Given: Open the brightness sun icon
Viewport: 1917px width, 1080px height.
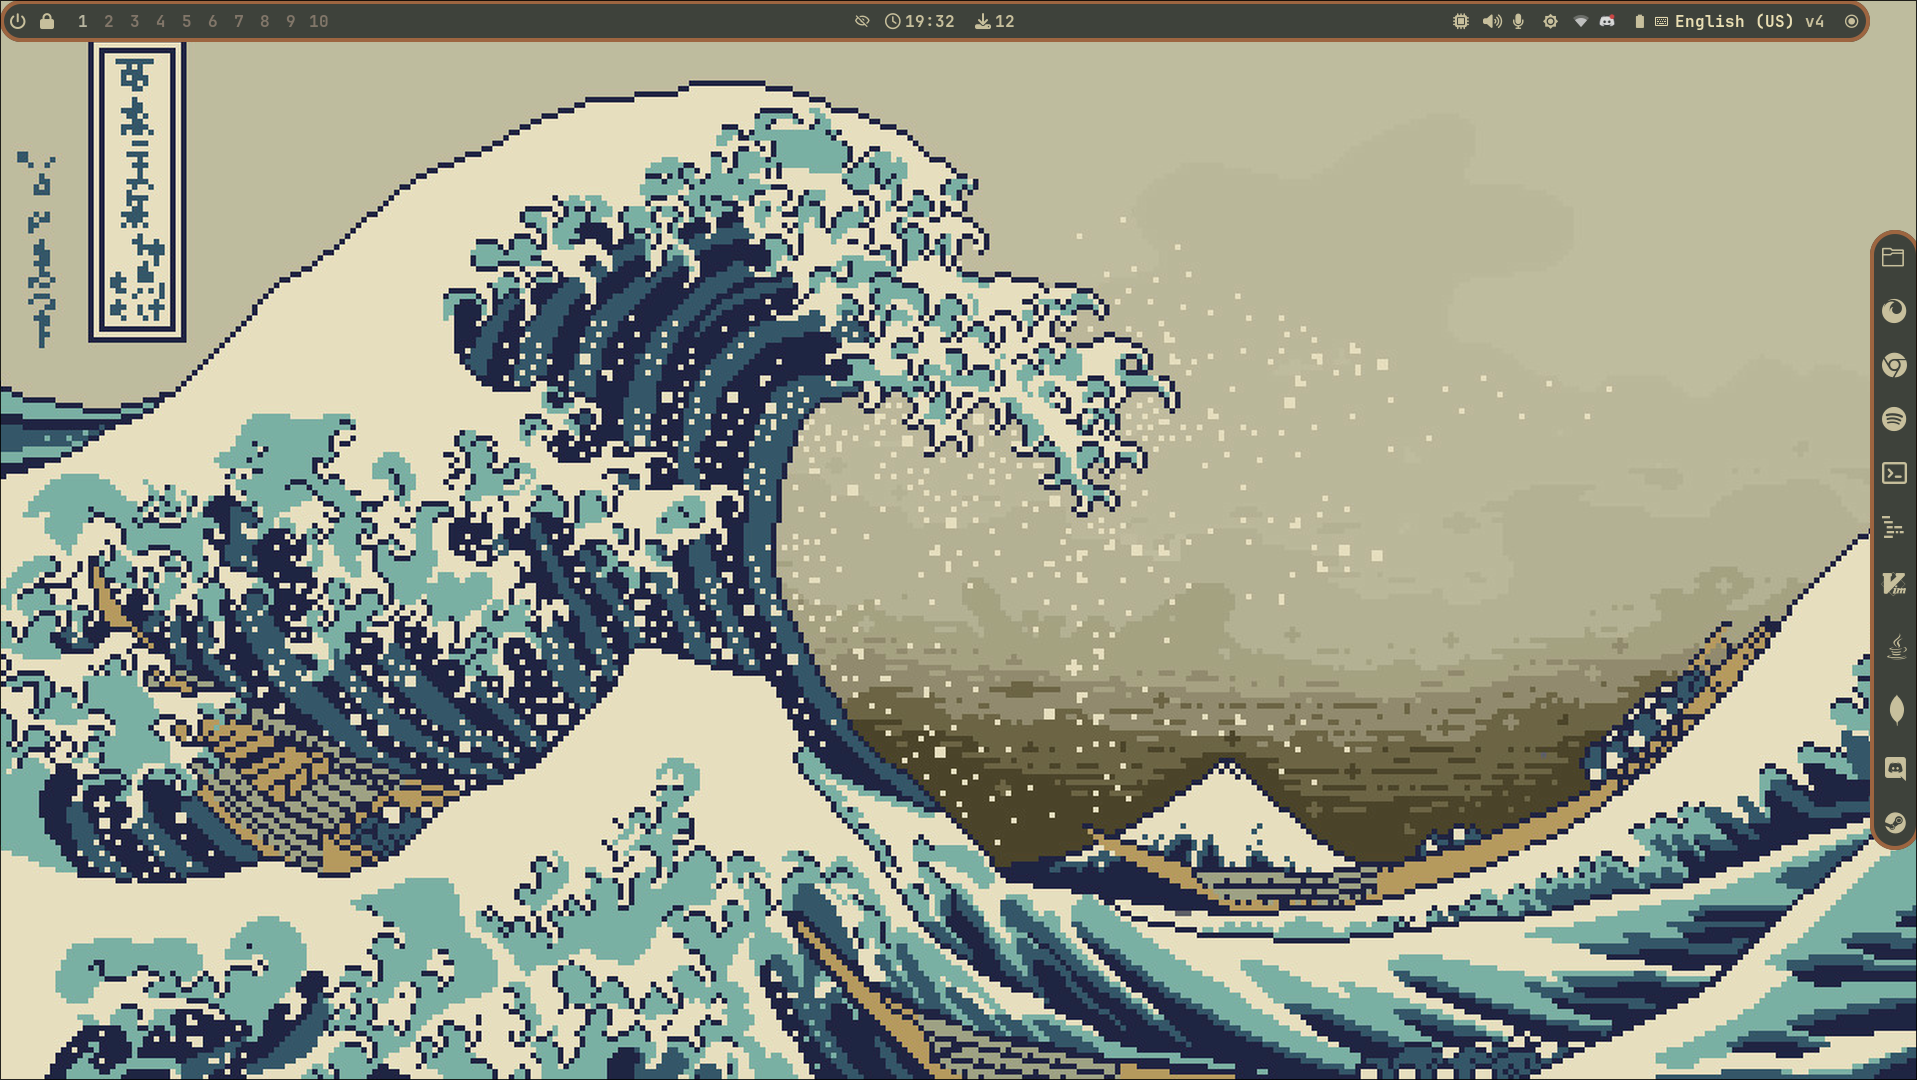Looking at the screenshot, I should click(1550, 21).
